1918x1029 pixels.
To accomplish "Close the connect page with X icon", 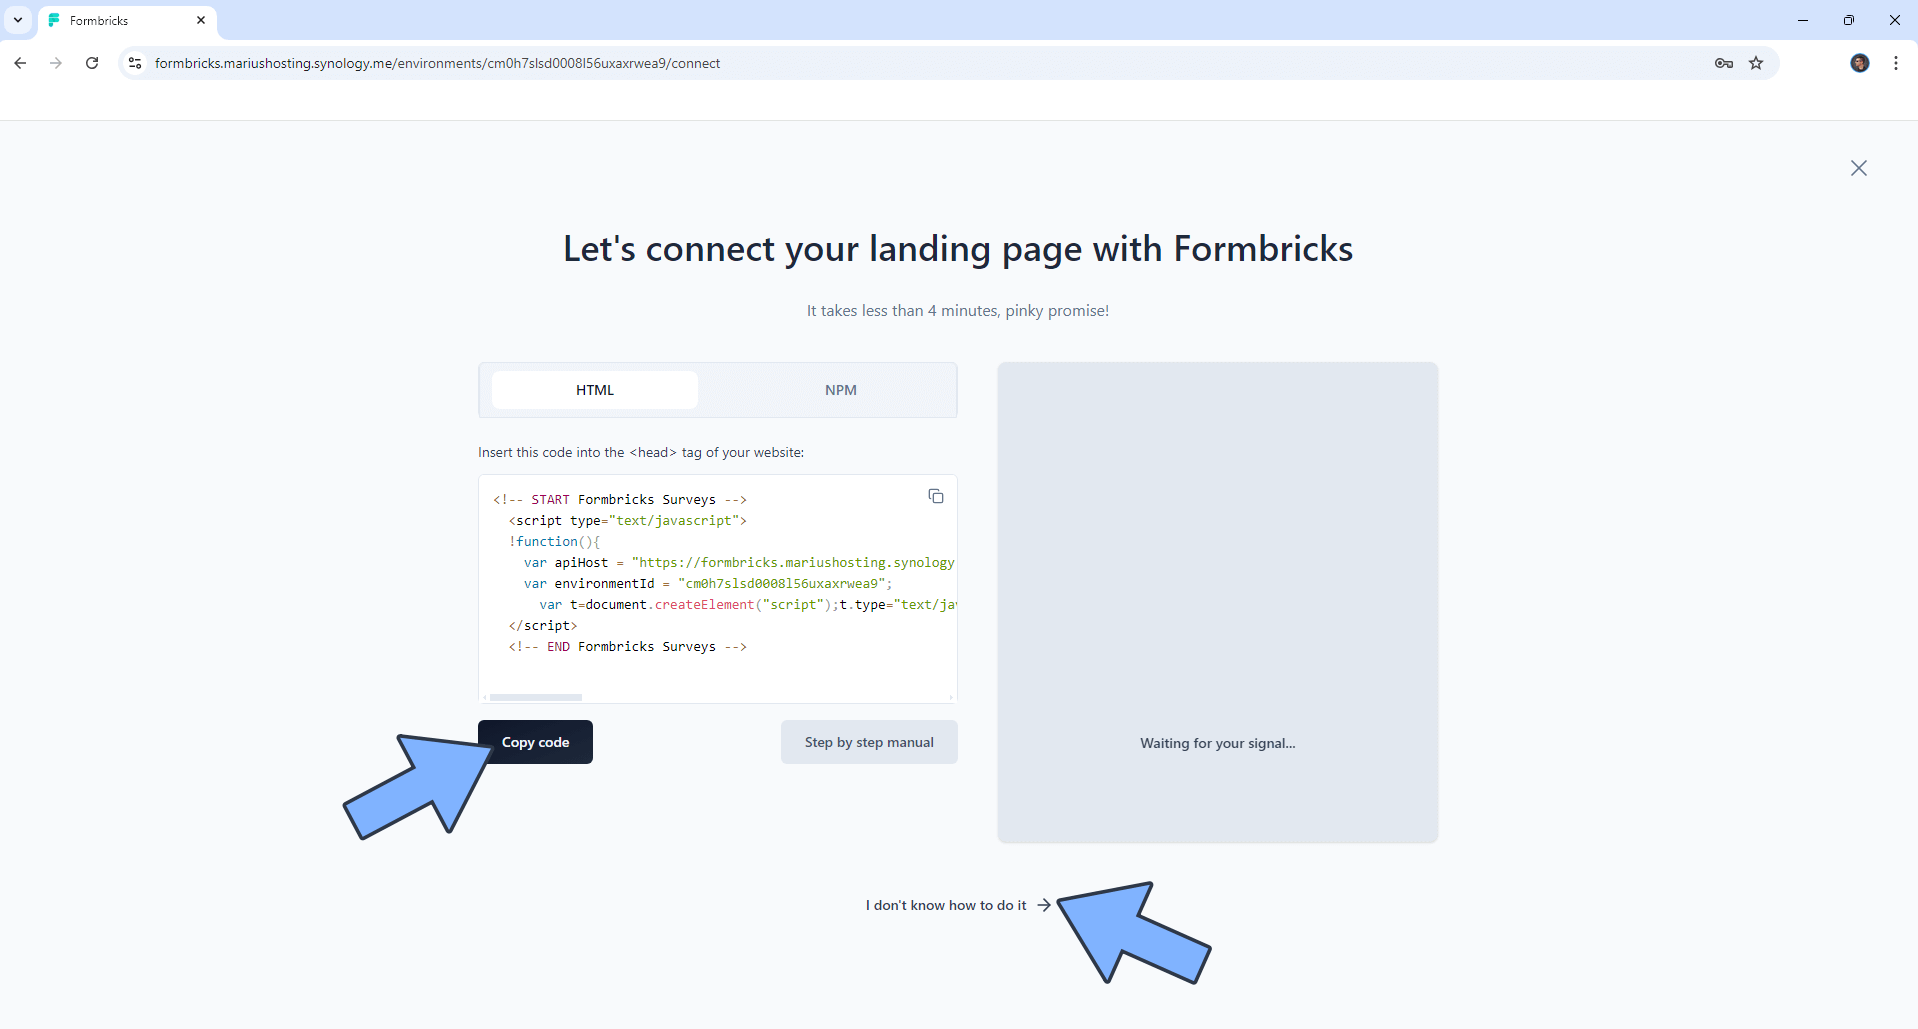I will point(1858,168).
